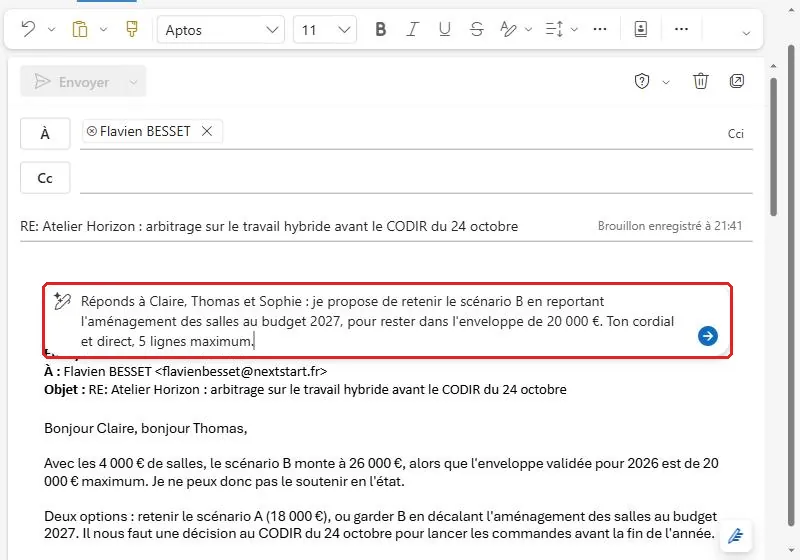Expand the shield icon dropdown chevron

click(666, 82)
